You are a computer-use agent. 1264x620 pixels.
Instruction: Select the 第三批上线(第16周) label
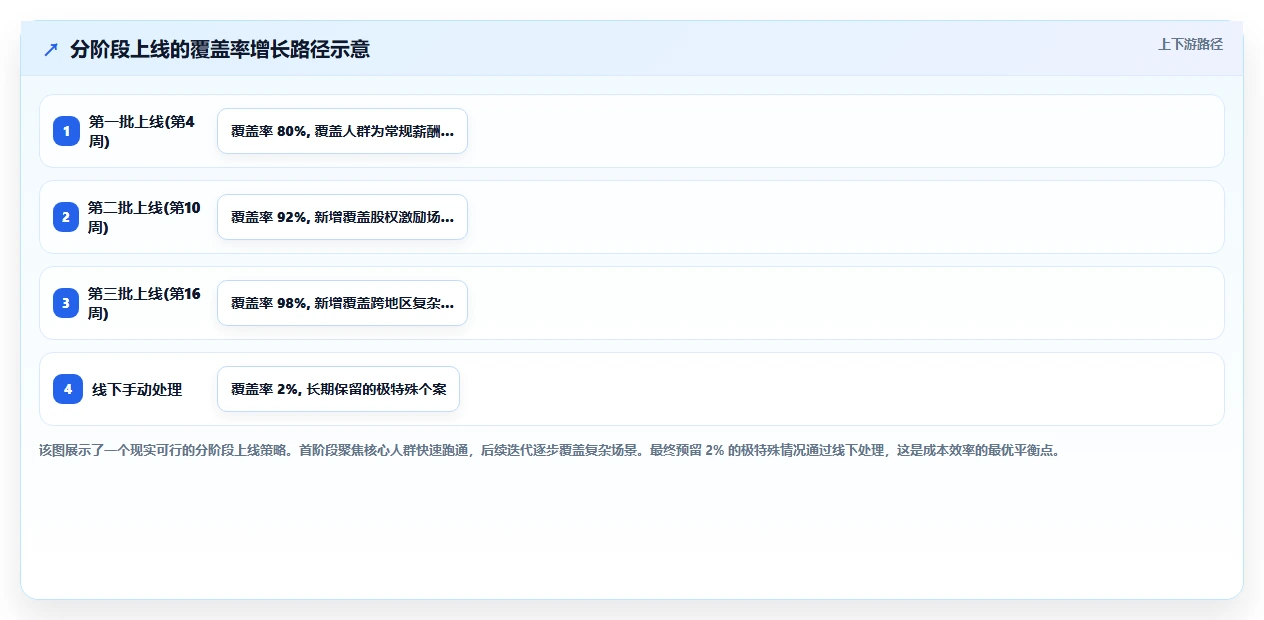point(145,303)
